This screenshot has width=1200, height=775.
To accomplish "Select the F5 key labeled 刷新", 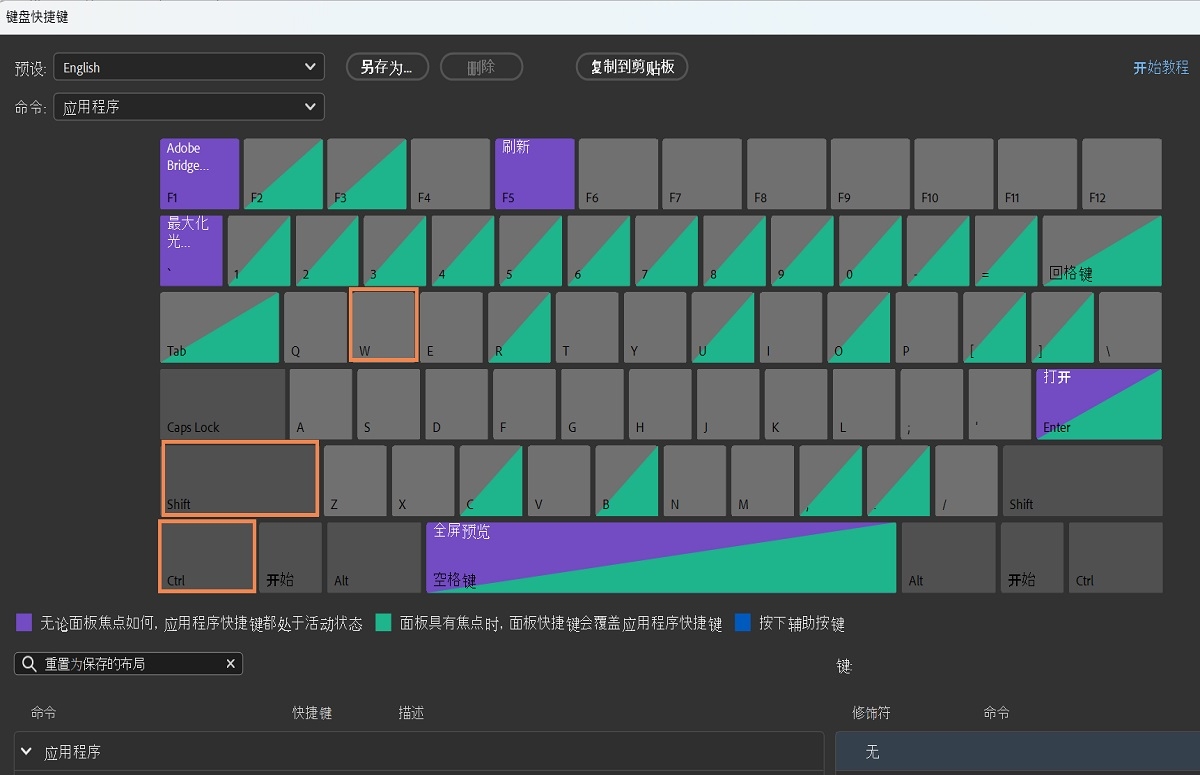I will click(x=534, y=173).
